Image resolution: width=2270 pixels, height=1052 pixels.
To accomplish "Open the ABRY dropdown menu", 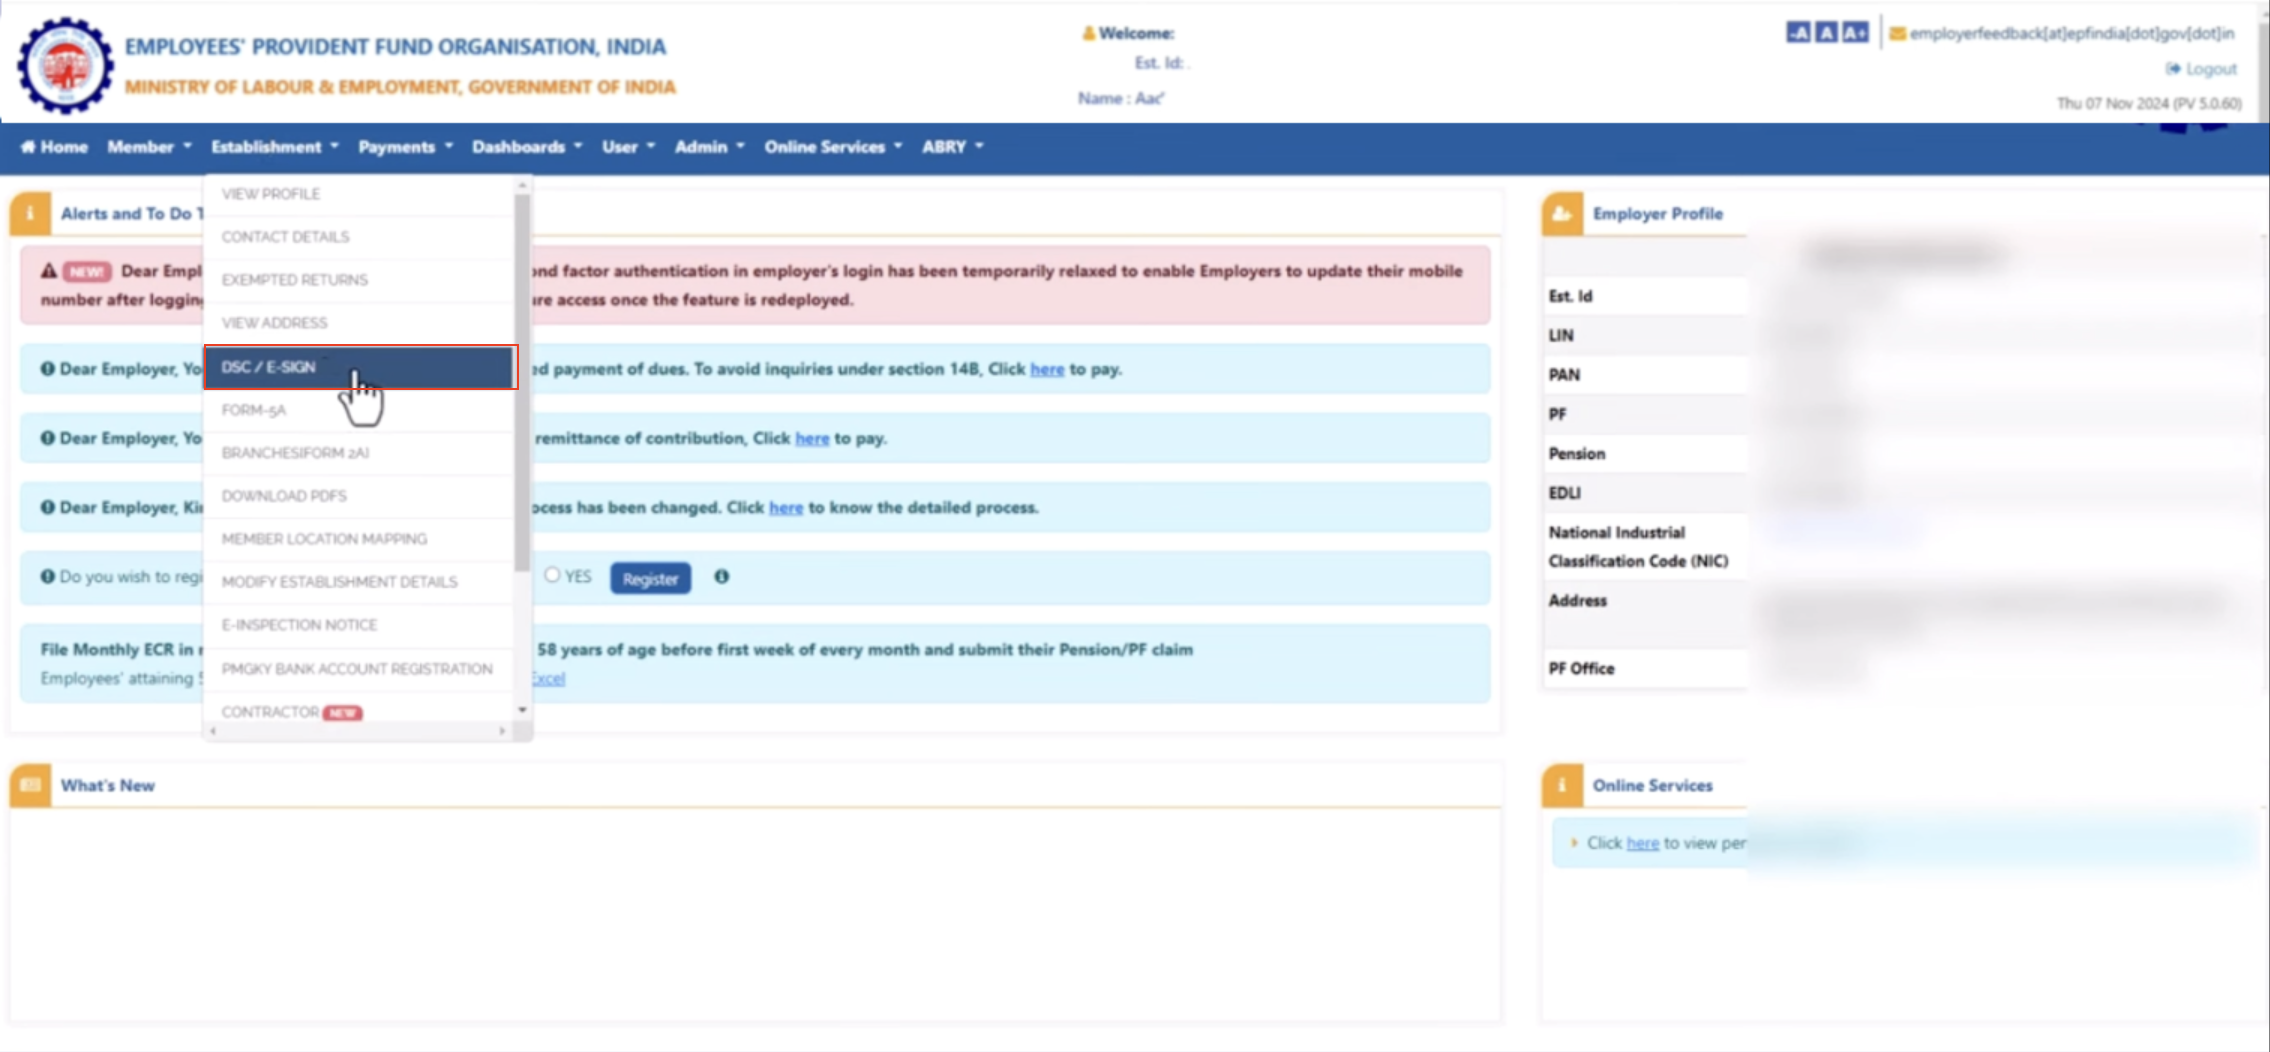I will pos(952,147).
